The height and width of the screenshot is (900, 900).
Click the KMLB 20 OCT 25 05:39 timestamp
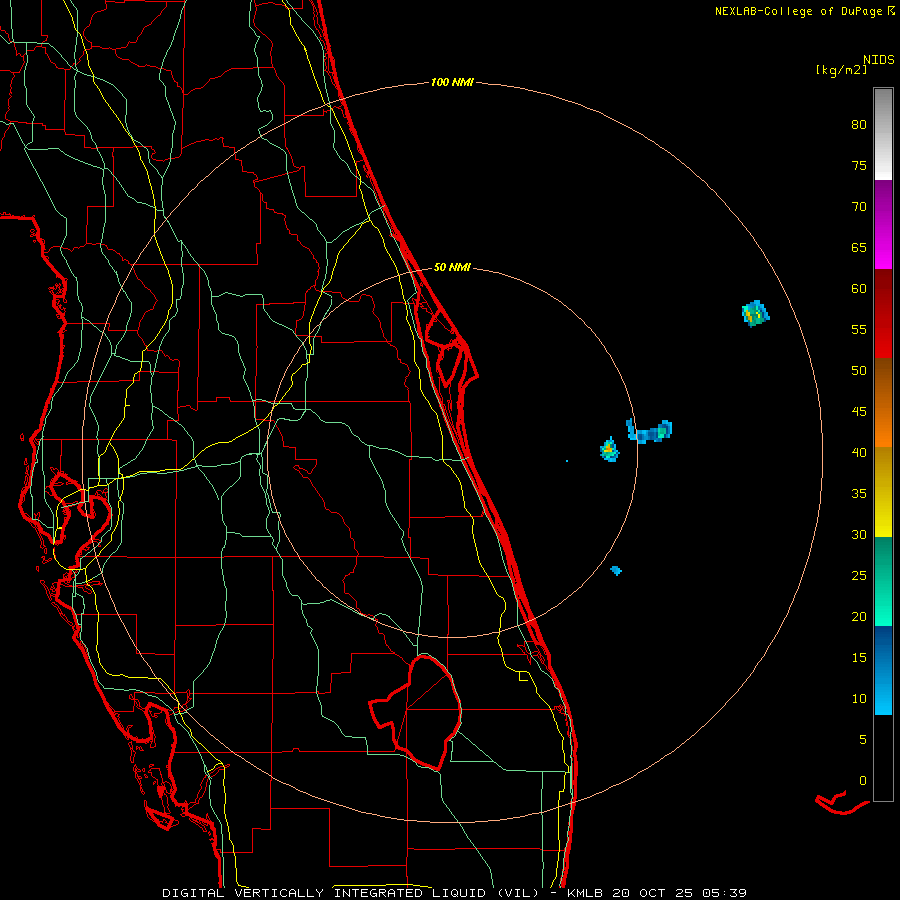point(657,893)
